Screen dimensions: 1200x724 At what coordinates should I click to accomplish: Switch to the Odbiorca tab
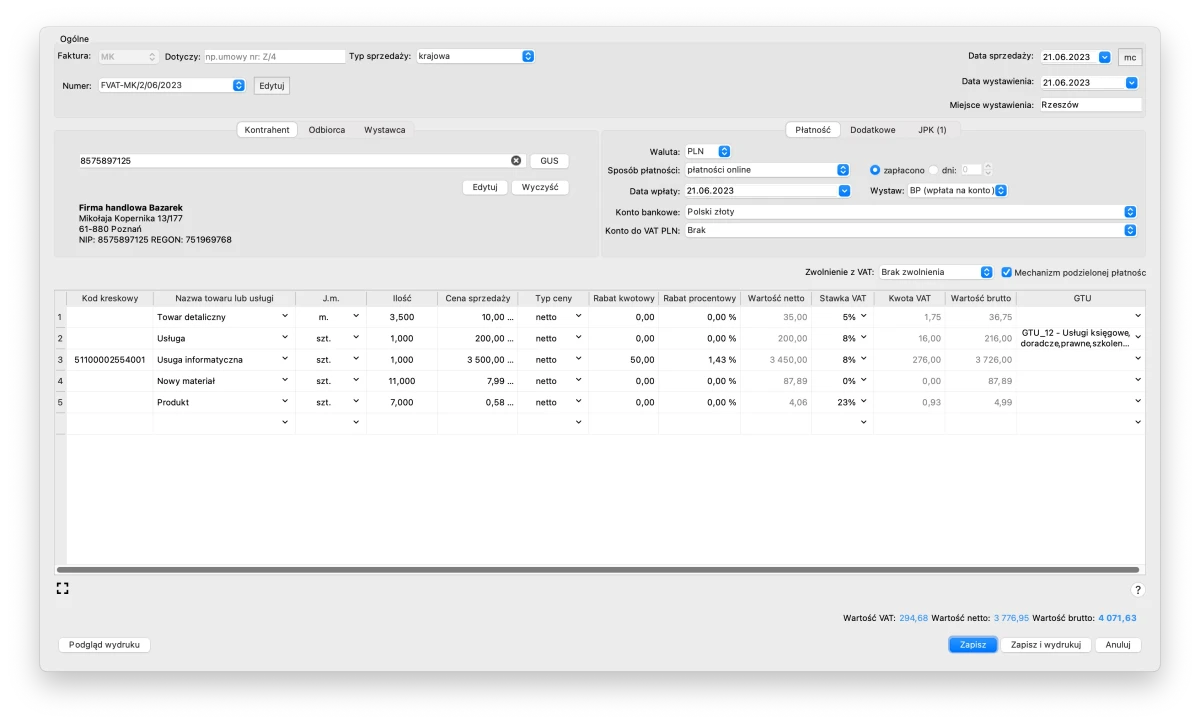[327, 130]
